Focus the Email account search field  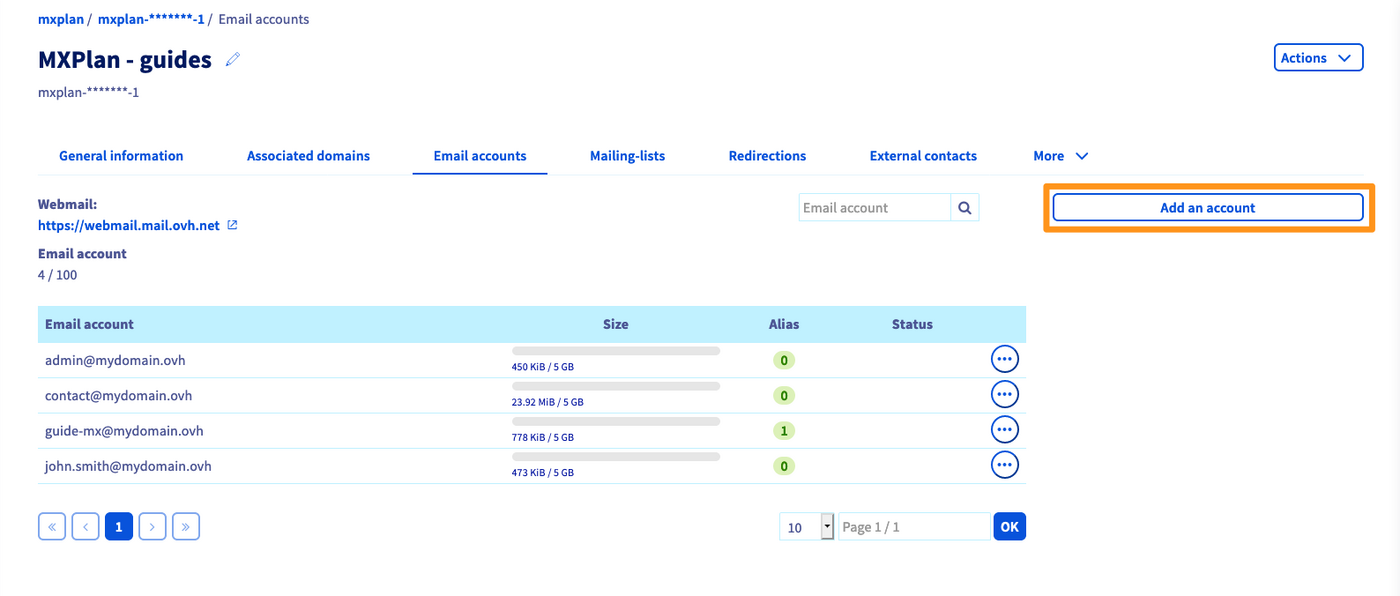[874, 208]
